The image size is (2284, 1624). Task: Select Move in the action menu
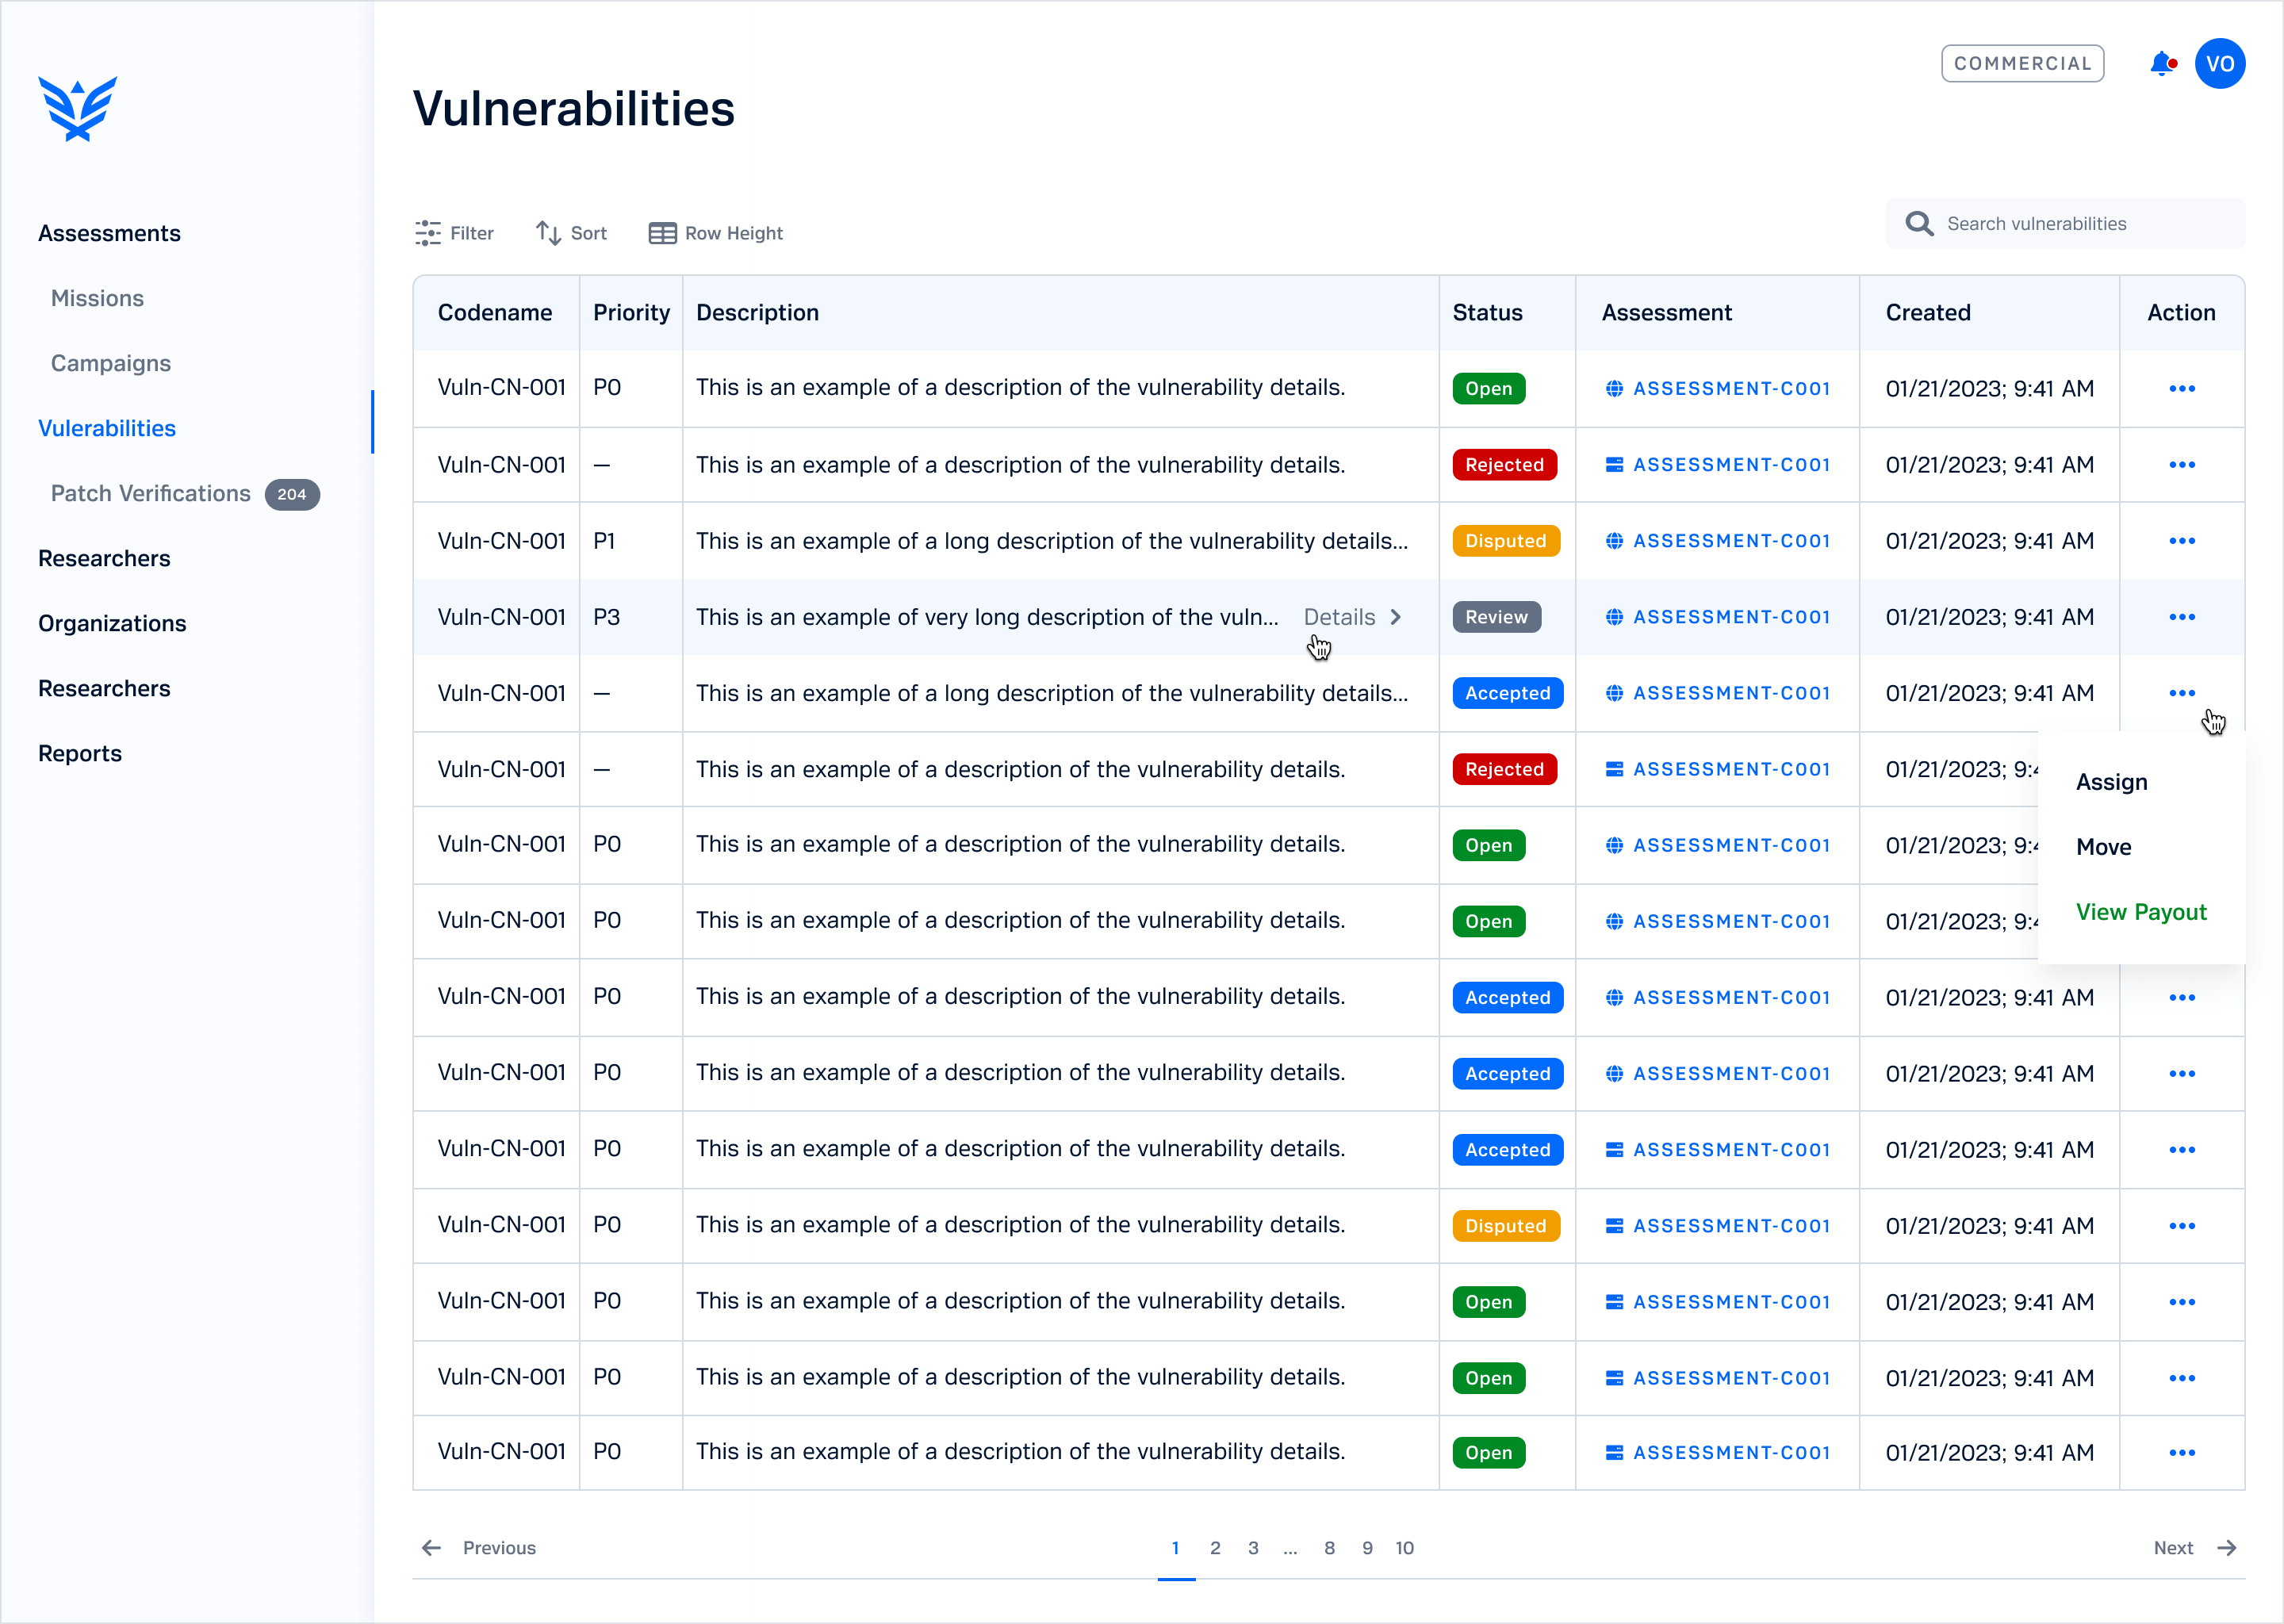click(x=2103, y=847)
